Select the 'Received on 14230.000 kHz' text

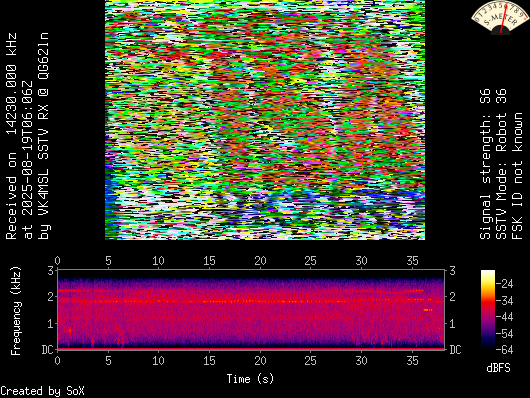[x=11, y=136]
